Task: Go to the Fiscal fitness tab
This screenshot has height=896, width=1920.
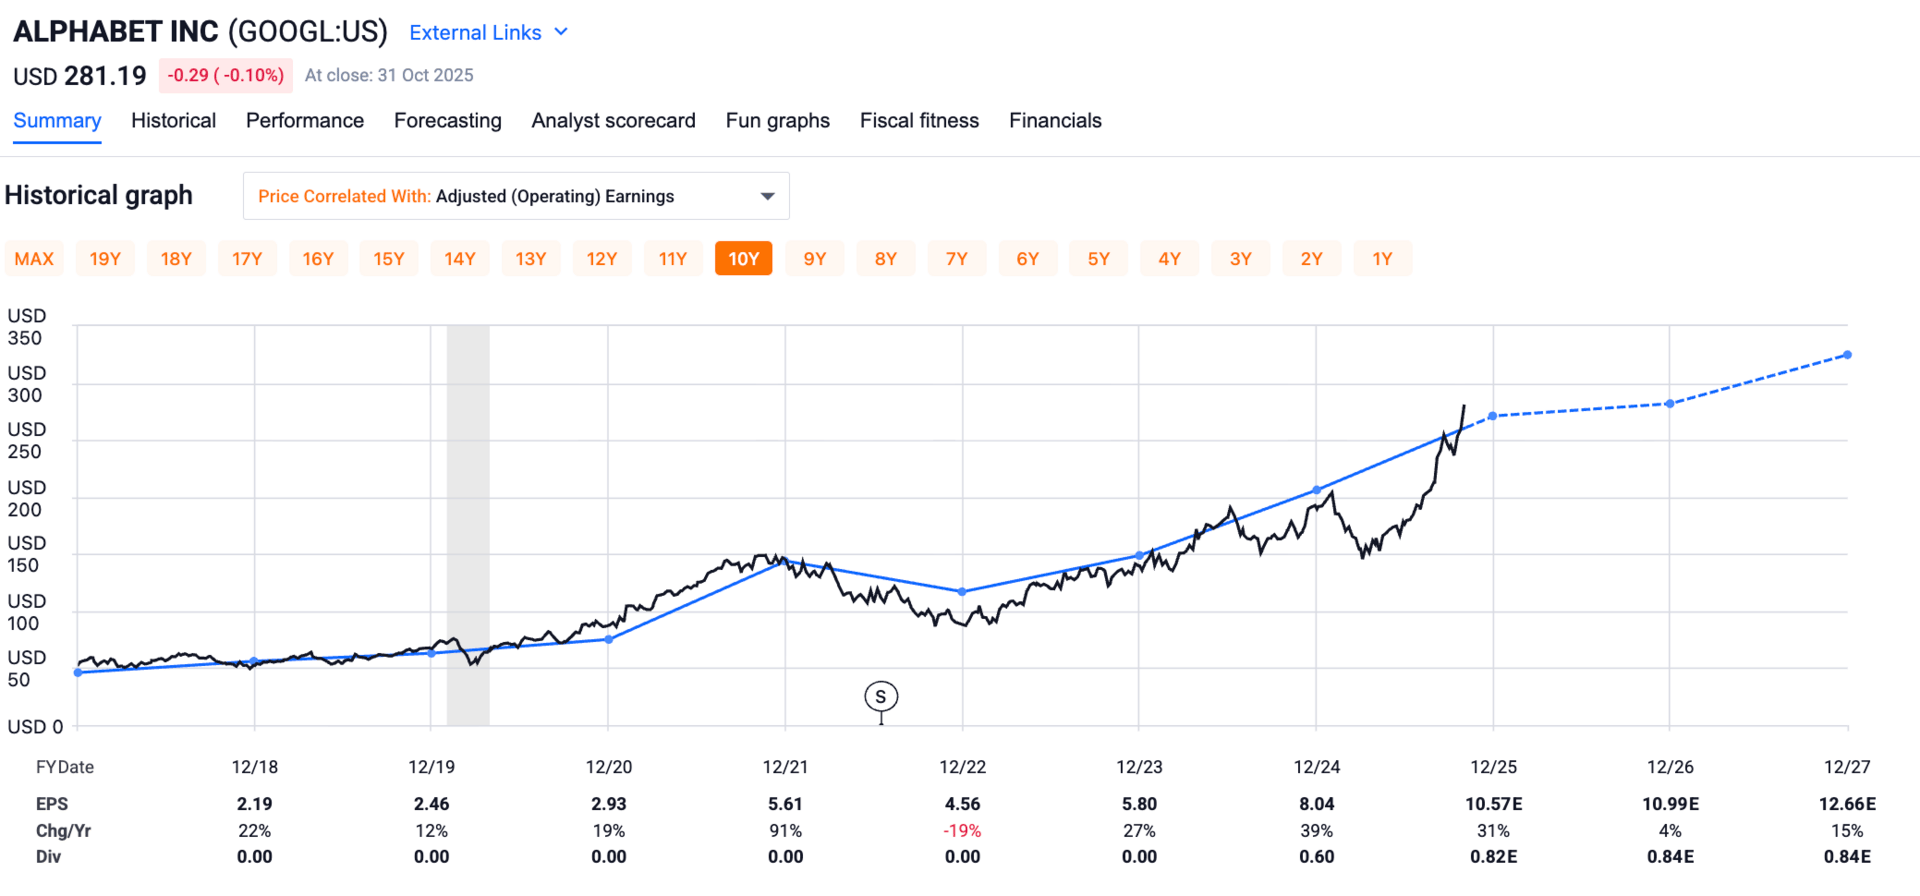Action: tap(919, 121)
